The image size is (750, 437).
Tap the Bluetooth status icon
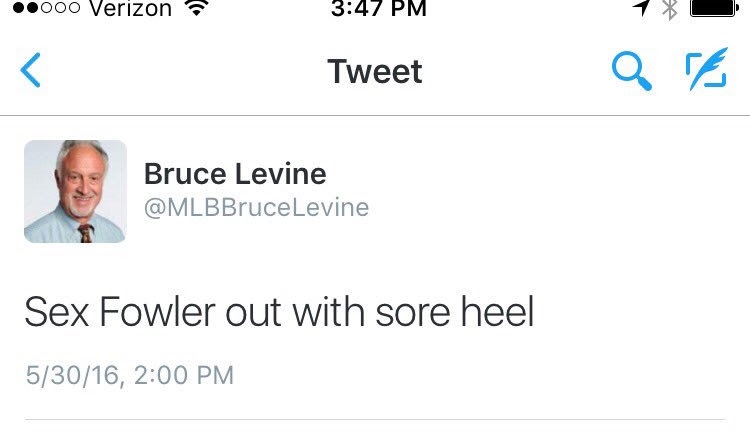point(670,9)
